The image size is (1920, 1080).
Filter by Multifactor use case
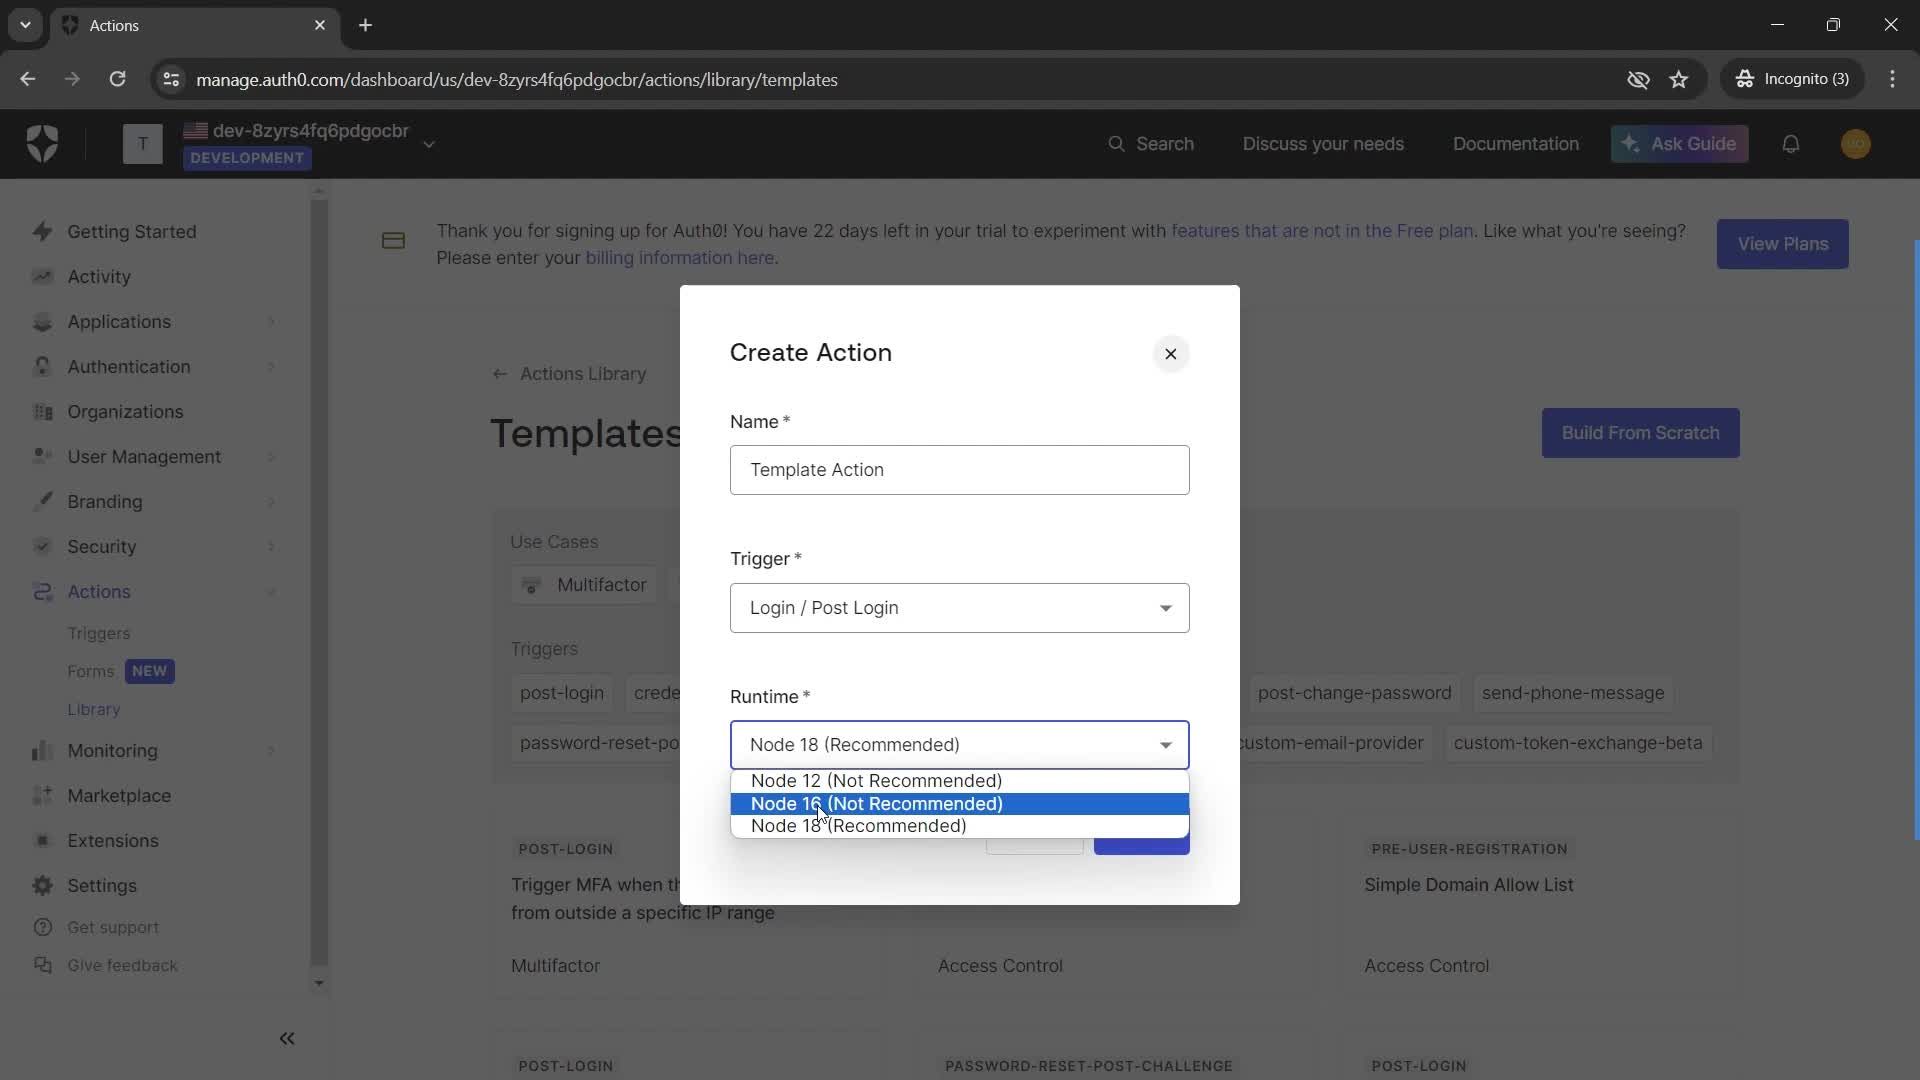(x=585, y=585)
